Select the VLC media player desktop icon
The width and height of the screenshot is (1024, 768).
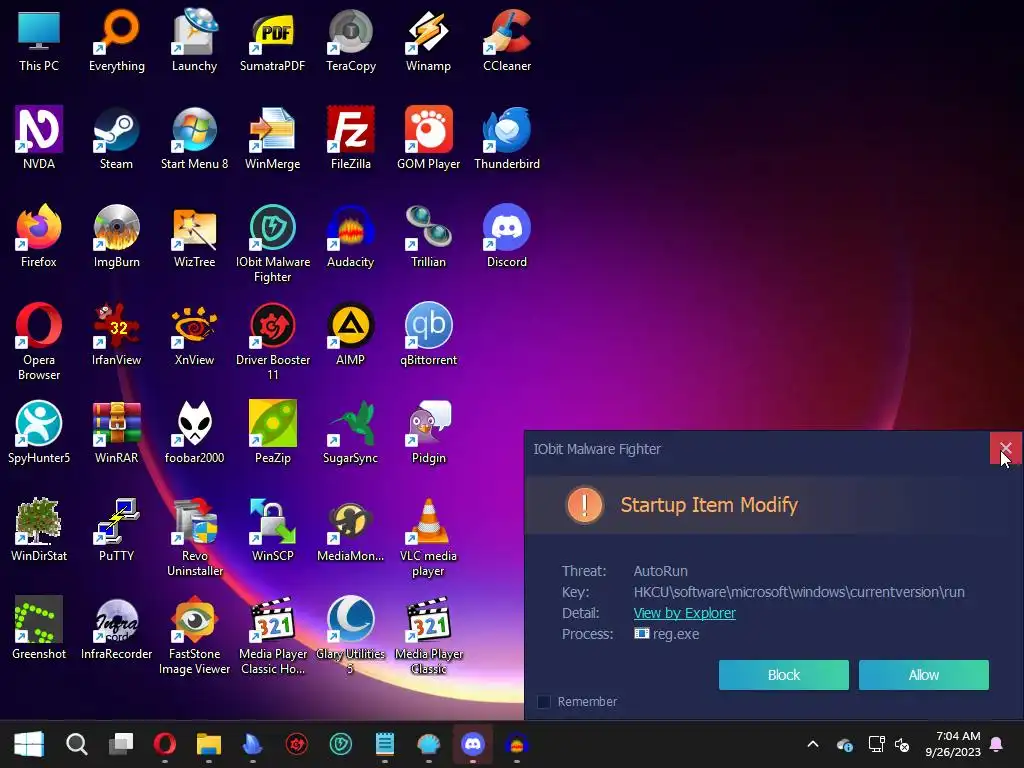tap(428, 537)
